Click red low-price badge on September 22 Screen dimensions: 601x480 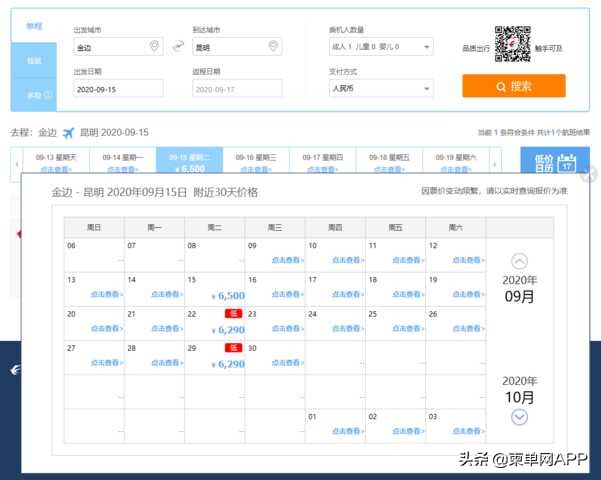pos(233,314)
